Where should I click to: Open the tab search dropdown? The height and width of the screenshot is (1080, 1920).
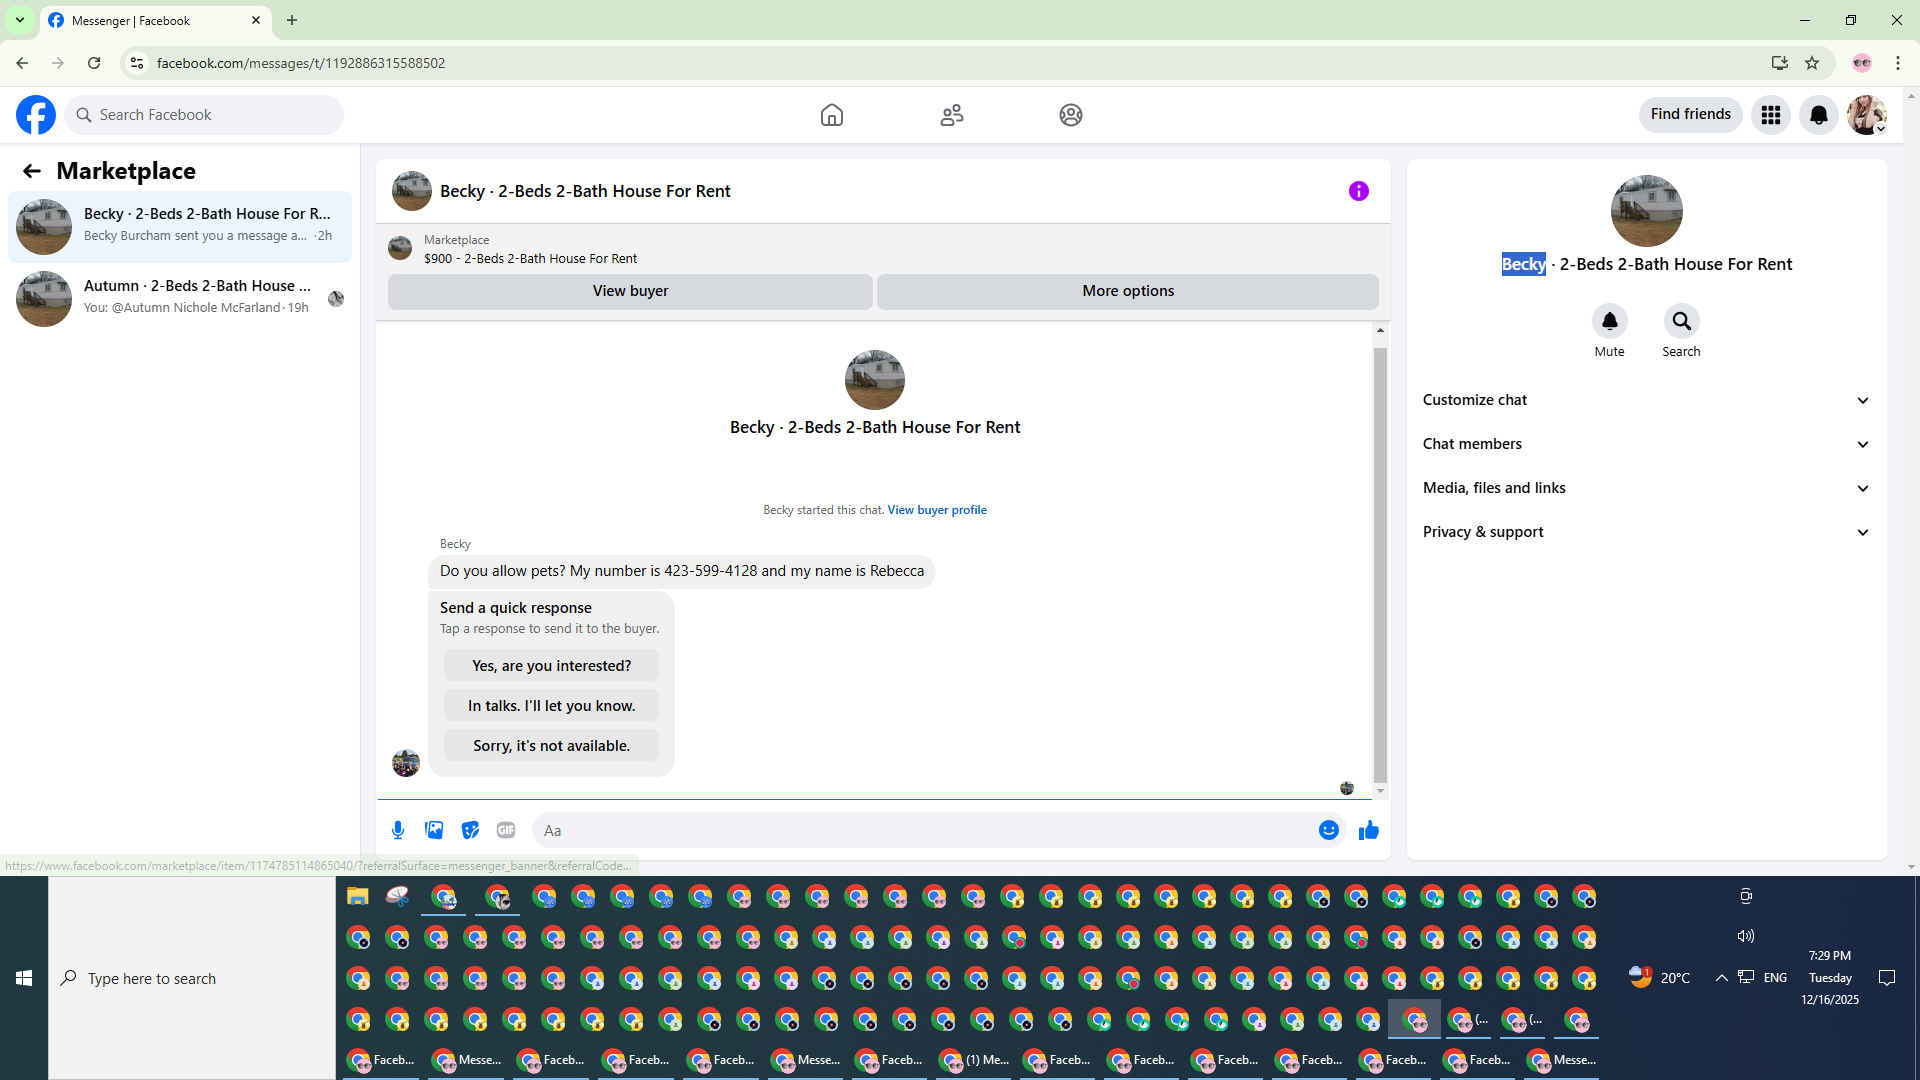pos(20,20)
